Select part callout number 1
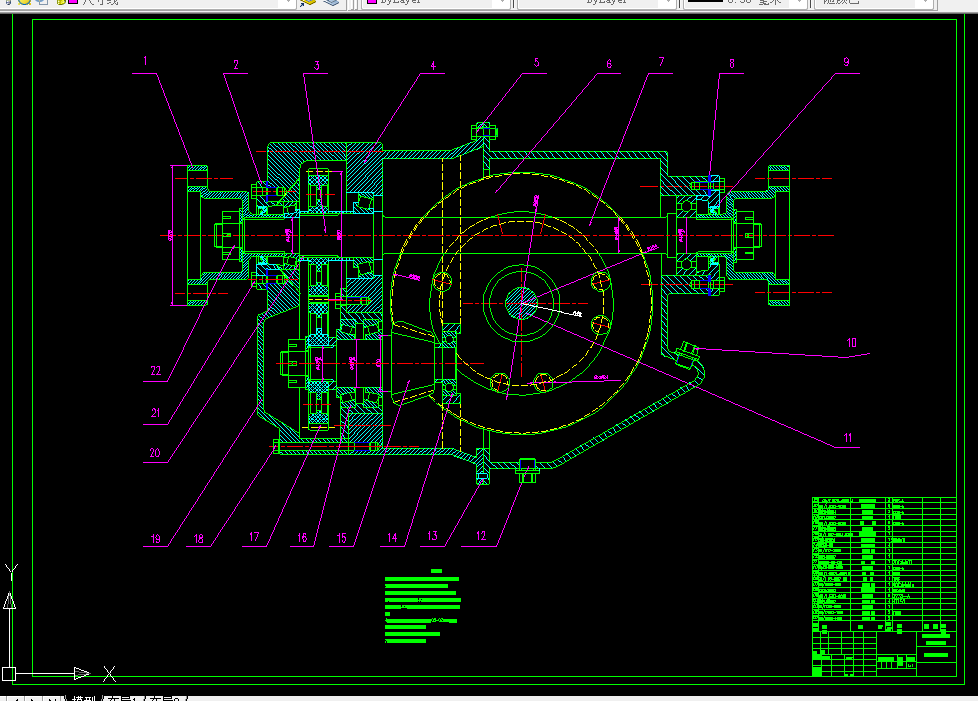 click(x=145, y=61)
